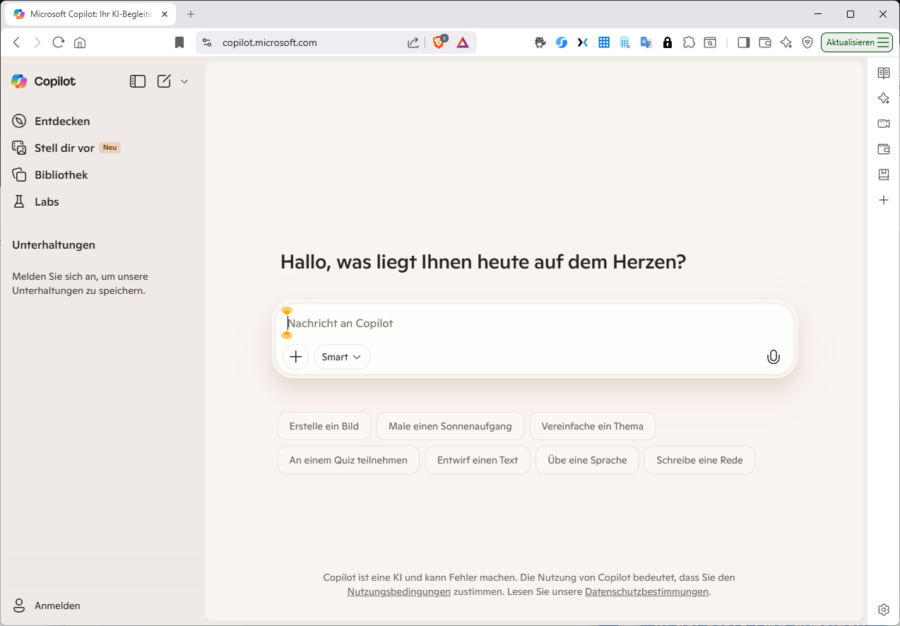
Task: Open Copilot settings with the gear icon
Action: pyautogui.click(x=883, y=609)
